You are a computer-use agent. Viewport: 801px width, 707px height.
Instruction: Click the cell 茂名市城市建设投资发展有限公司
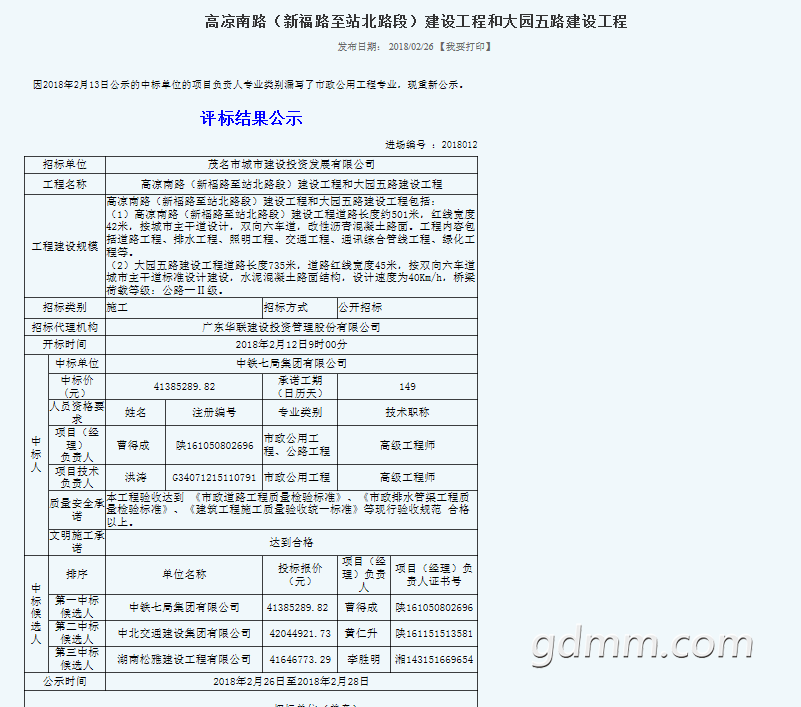pyautogui.click(x=291, y=164)
